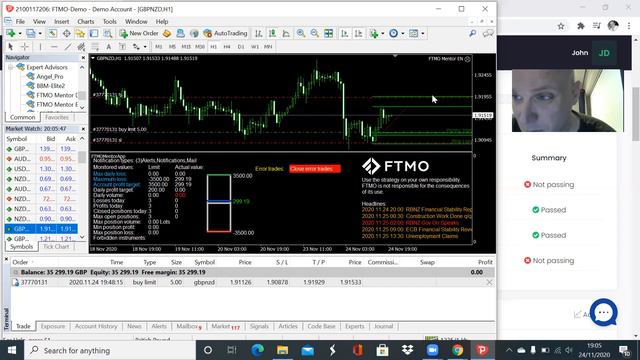The image size is (640, 360).
Task: Select the cursor arrow tool
Action: (11, 47)
